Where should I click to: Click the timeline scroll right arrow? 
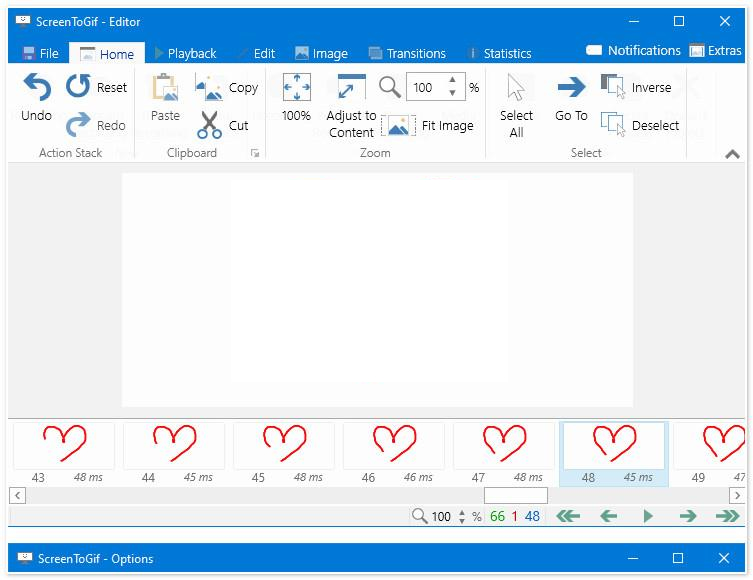point(737,495)
